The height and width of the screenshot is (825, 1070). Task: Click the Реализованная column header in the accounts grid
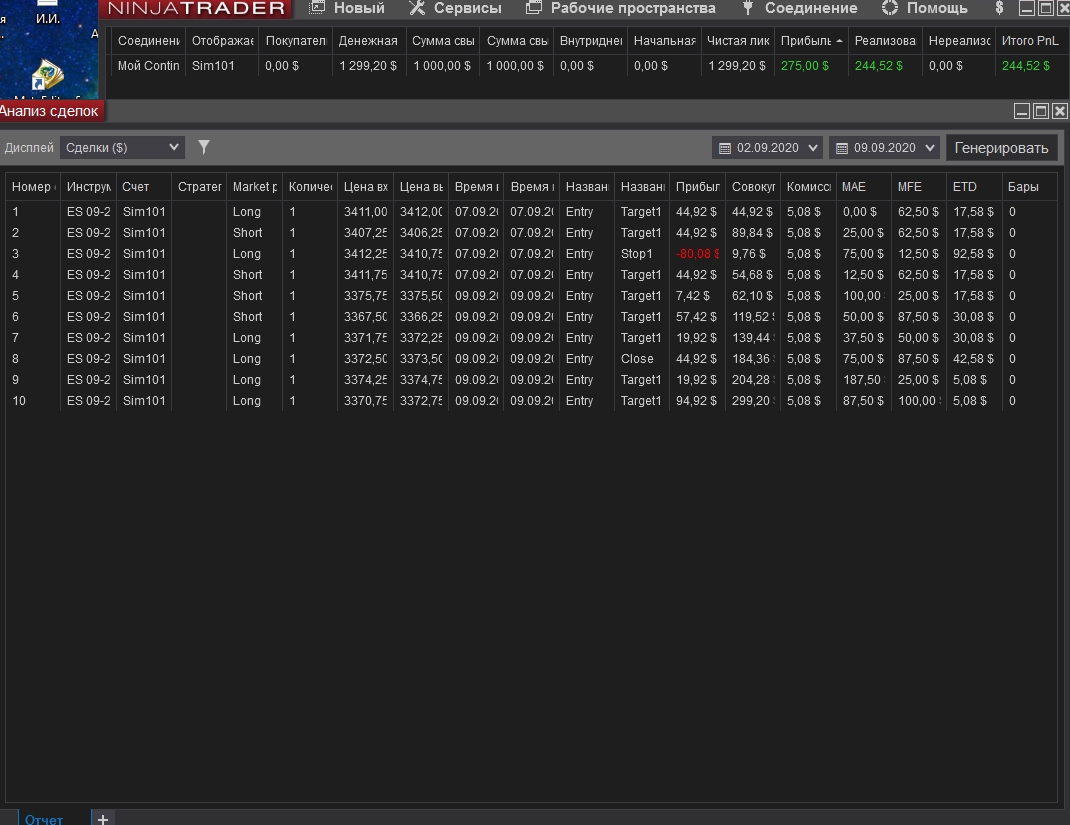(x=885, y=41)
